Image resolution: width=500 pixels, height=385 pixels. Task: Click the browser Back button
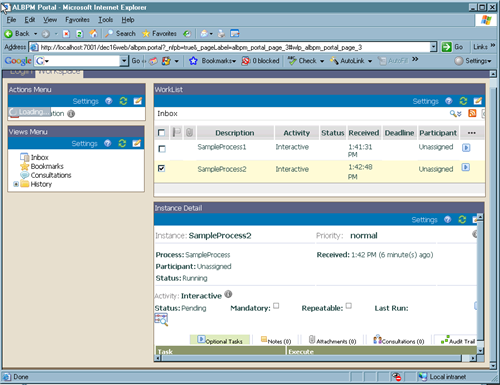pos(17,34)
